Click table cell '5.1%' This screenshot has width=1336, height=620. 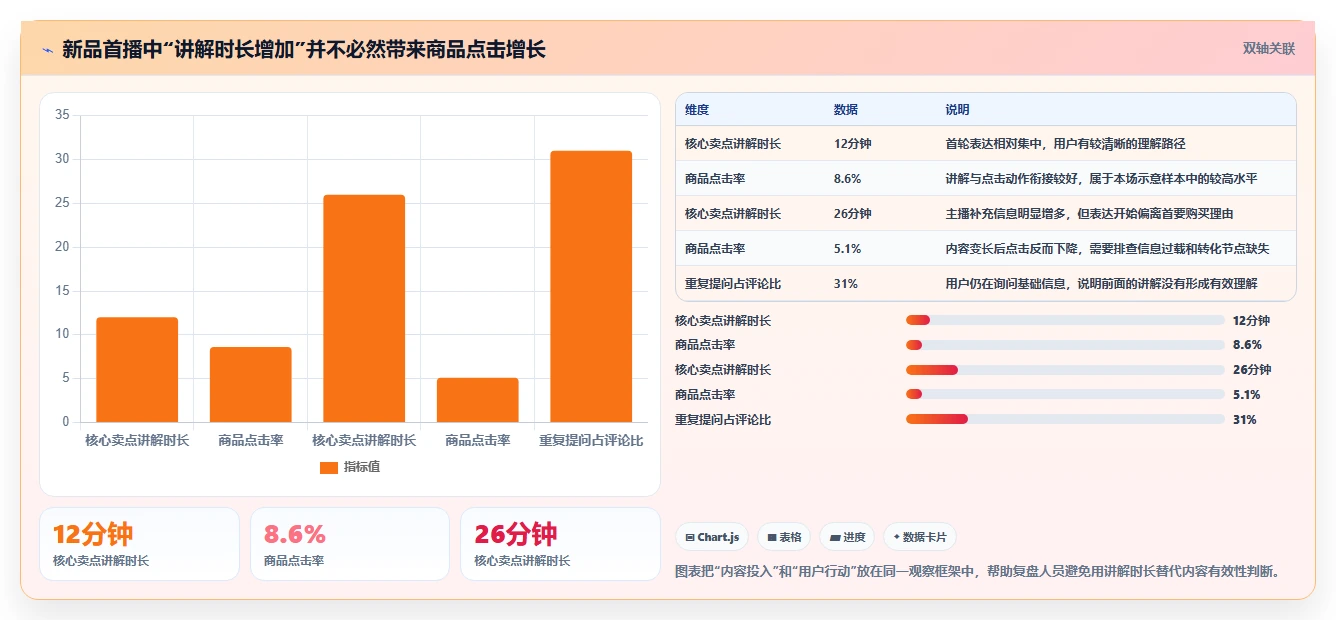point(848,249)
